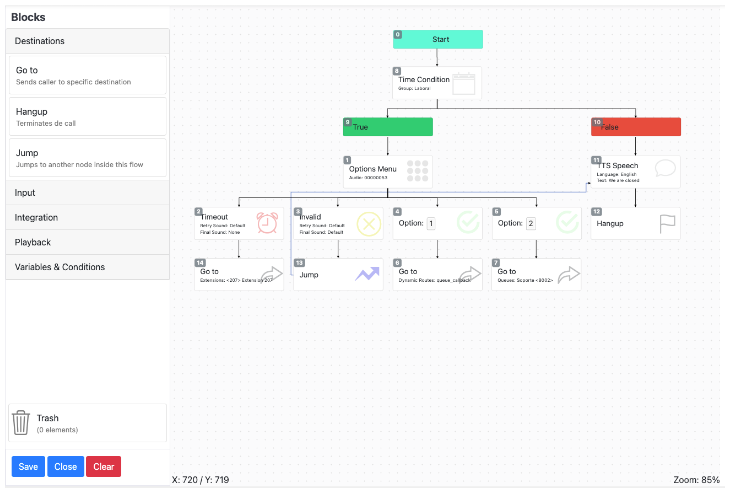Viewport: 730px width, 493px height.
Task: Click the purple arrow icon on Jump node
Action: click(x=367, y=274)
